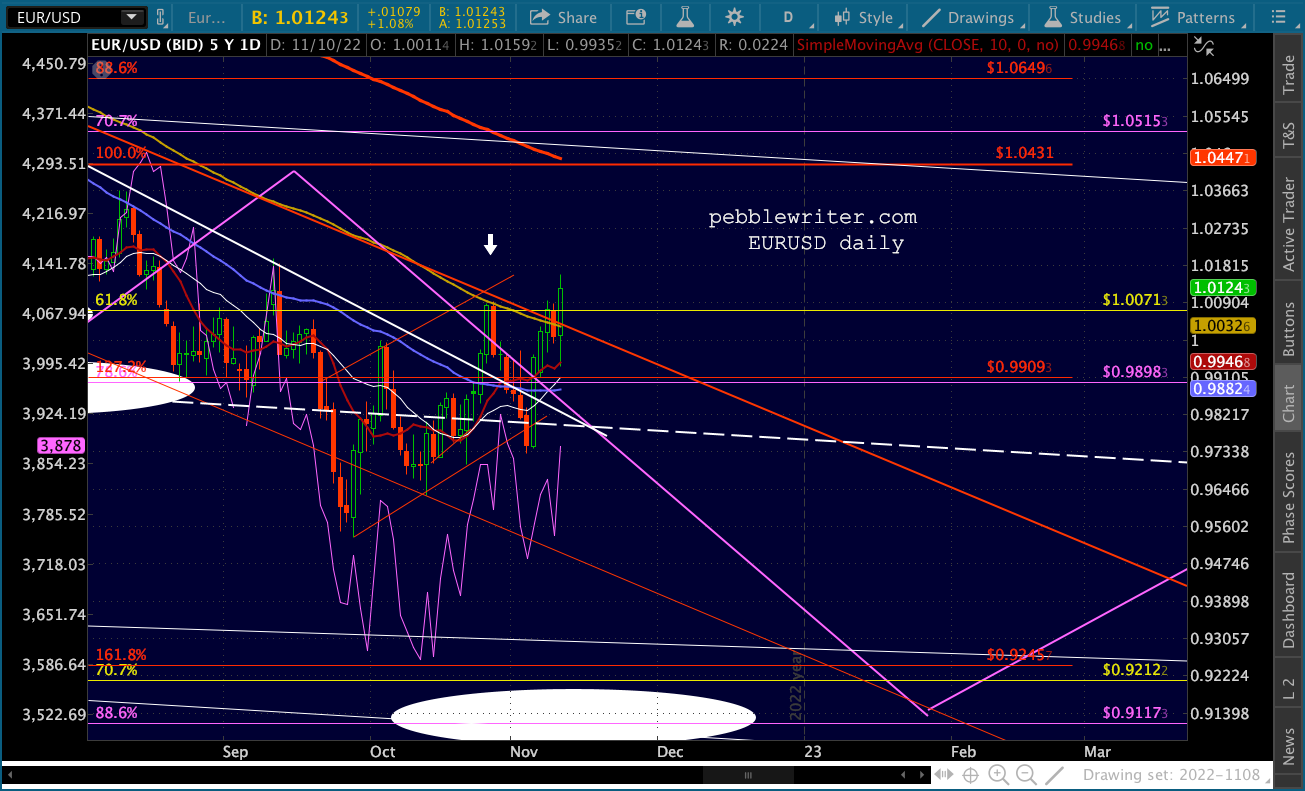Open the Style menu
The width and height of the screenshot is (1305, 791).
[866, 17]
